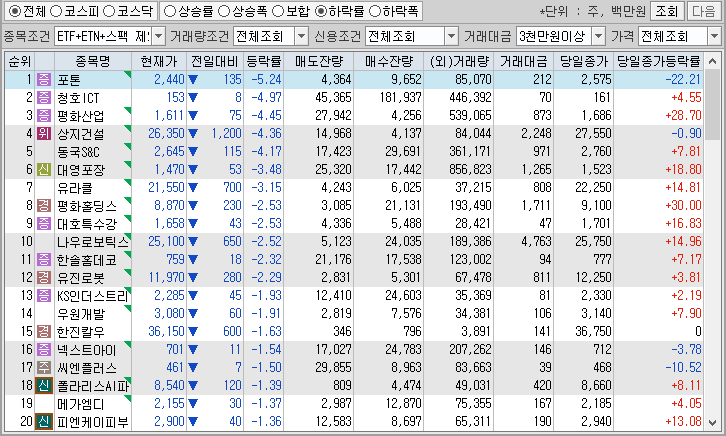Select the 유라클 stock name
This screenshot has height=436, width=726.
tap(75, 188)
